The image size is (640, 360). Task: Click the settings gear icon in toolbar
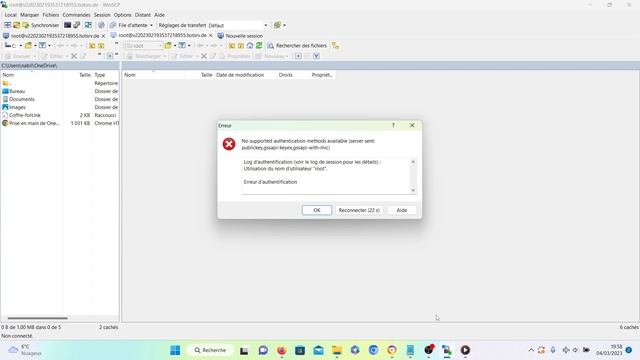pyautogui.click(x=101, y=25)
